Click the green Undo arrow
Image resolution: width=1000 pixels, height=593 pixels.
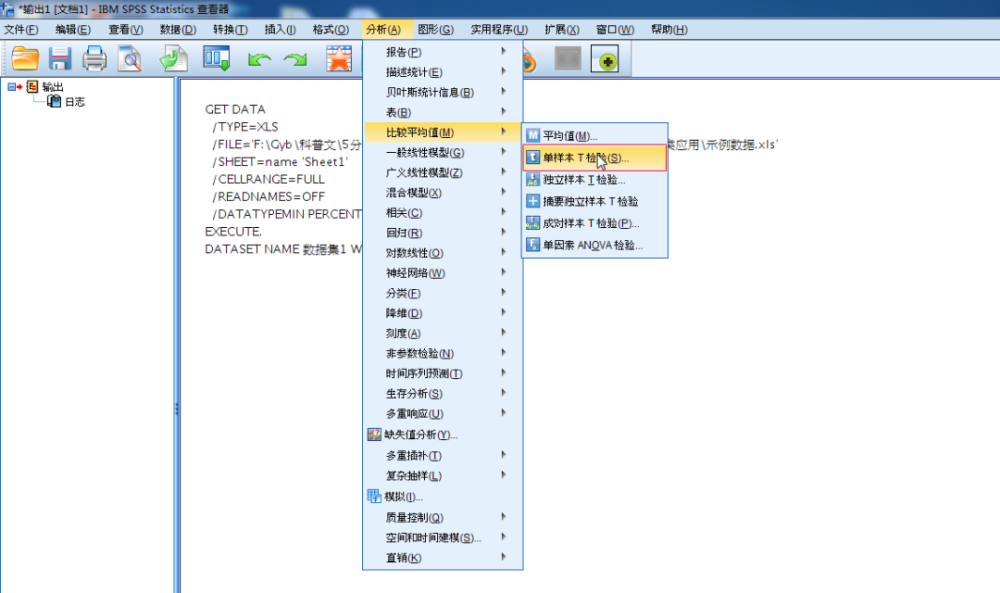click(x=259, y=60)
